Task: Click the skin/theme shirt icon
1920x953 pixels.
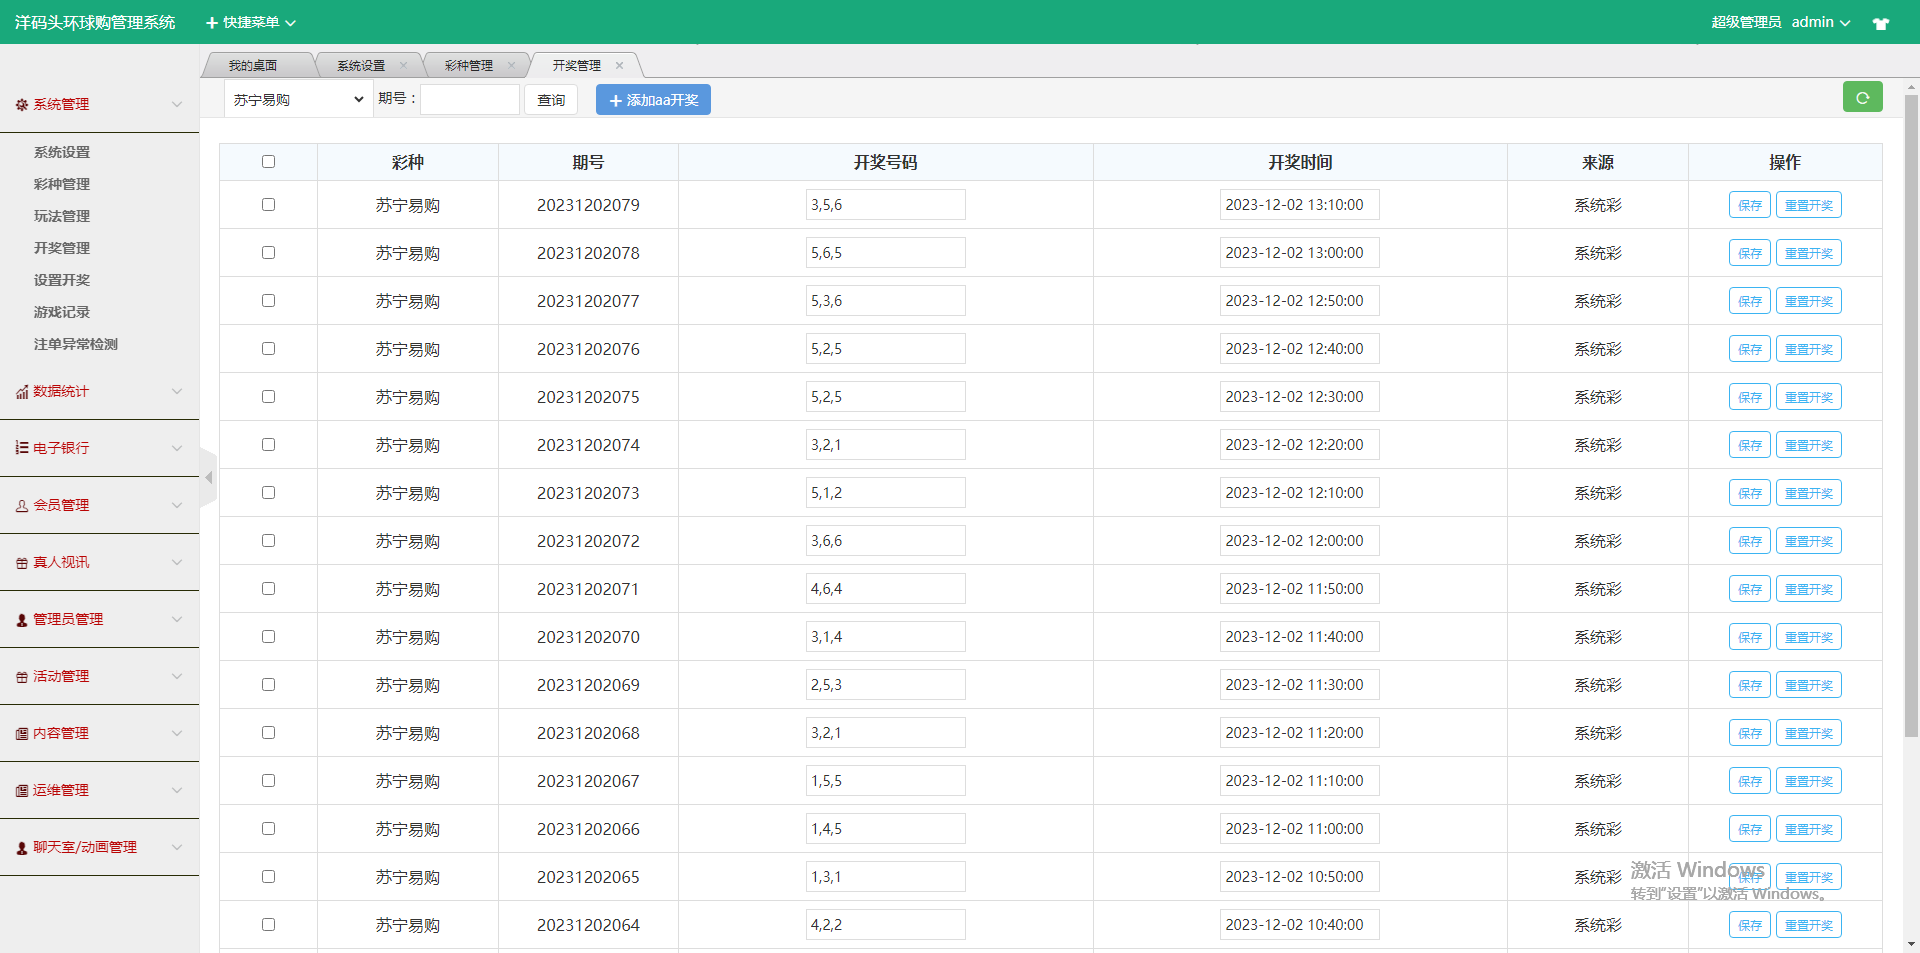Action: pos(1881,23)
